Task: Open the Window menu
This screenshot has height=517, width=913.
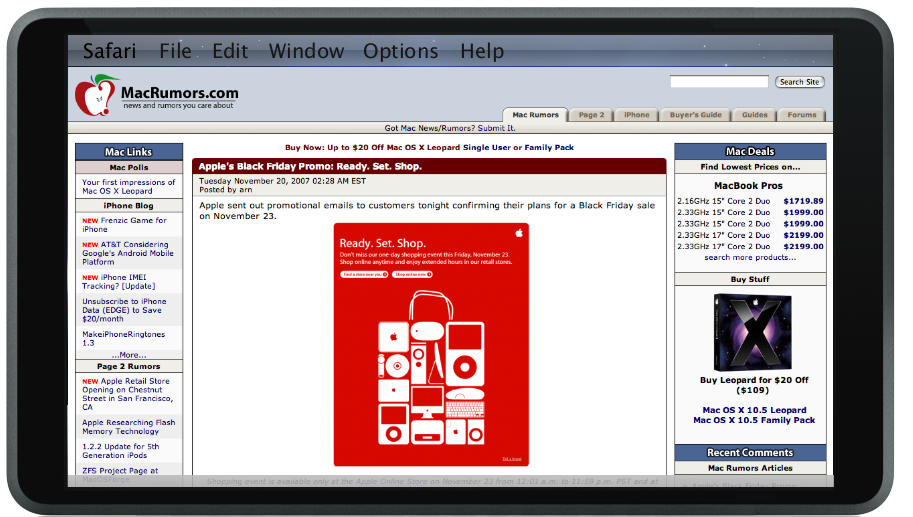Action: [x=306, y=51]
